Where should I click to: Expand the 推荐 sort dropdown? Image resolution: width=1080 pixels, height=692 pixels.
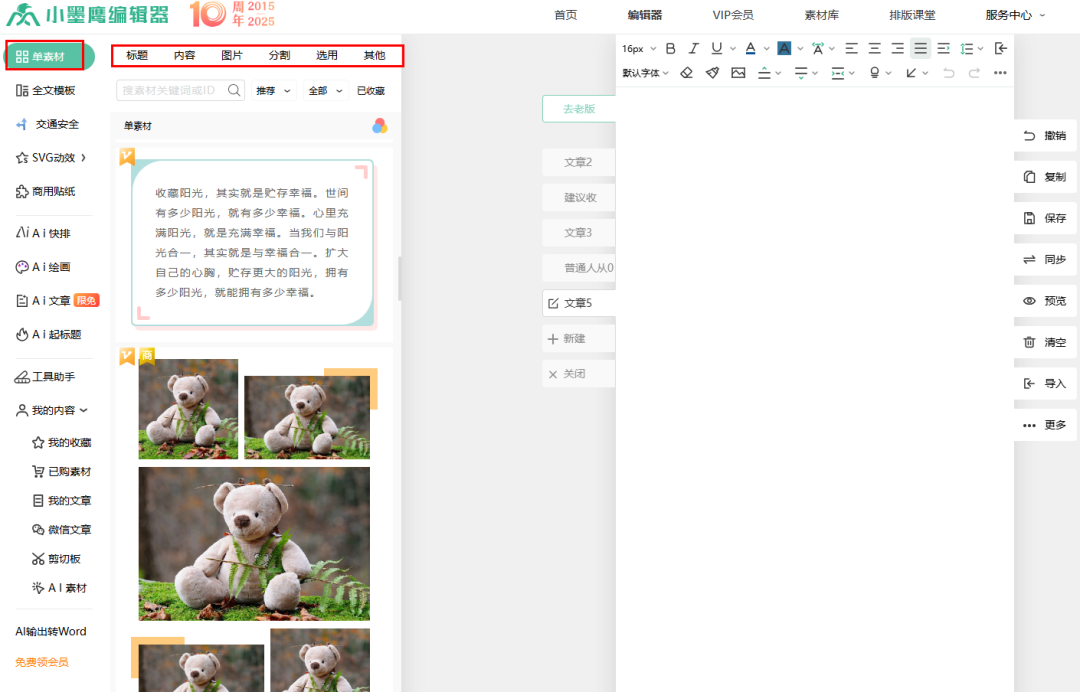point(274,91)
